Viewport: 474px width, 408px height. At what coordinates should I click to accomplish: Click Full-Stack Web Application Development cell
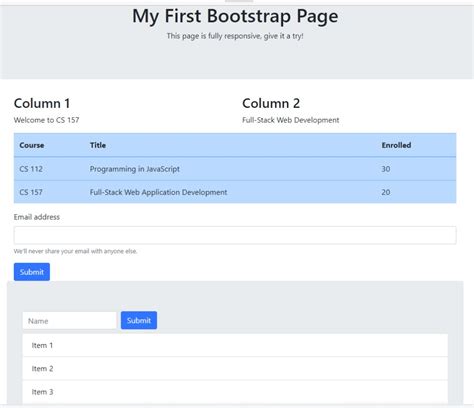158,192
